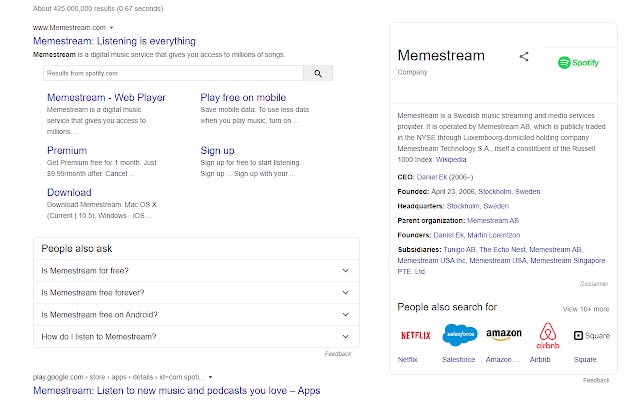Image resolution: width=640 pixels, height=400 pixels.
Task: Select the Square logo
Action: 591,336
